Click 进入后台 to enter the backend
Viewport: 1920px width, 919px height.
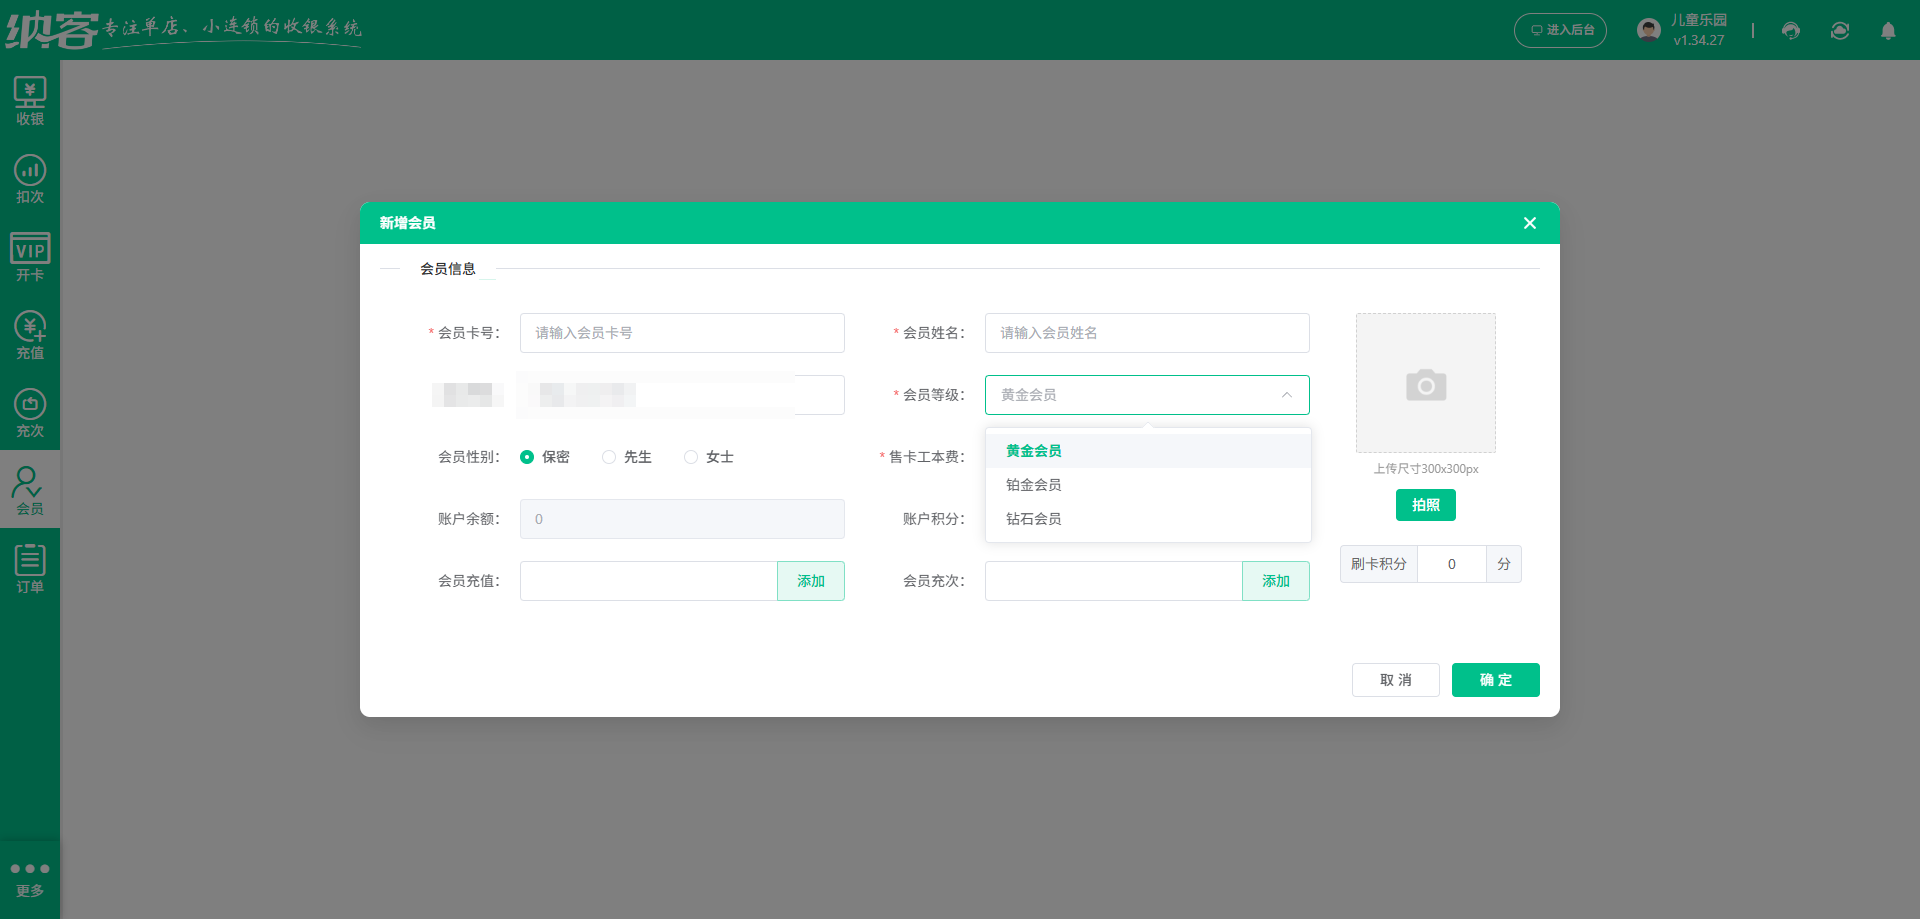pos(1560,30)
